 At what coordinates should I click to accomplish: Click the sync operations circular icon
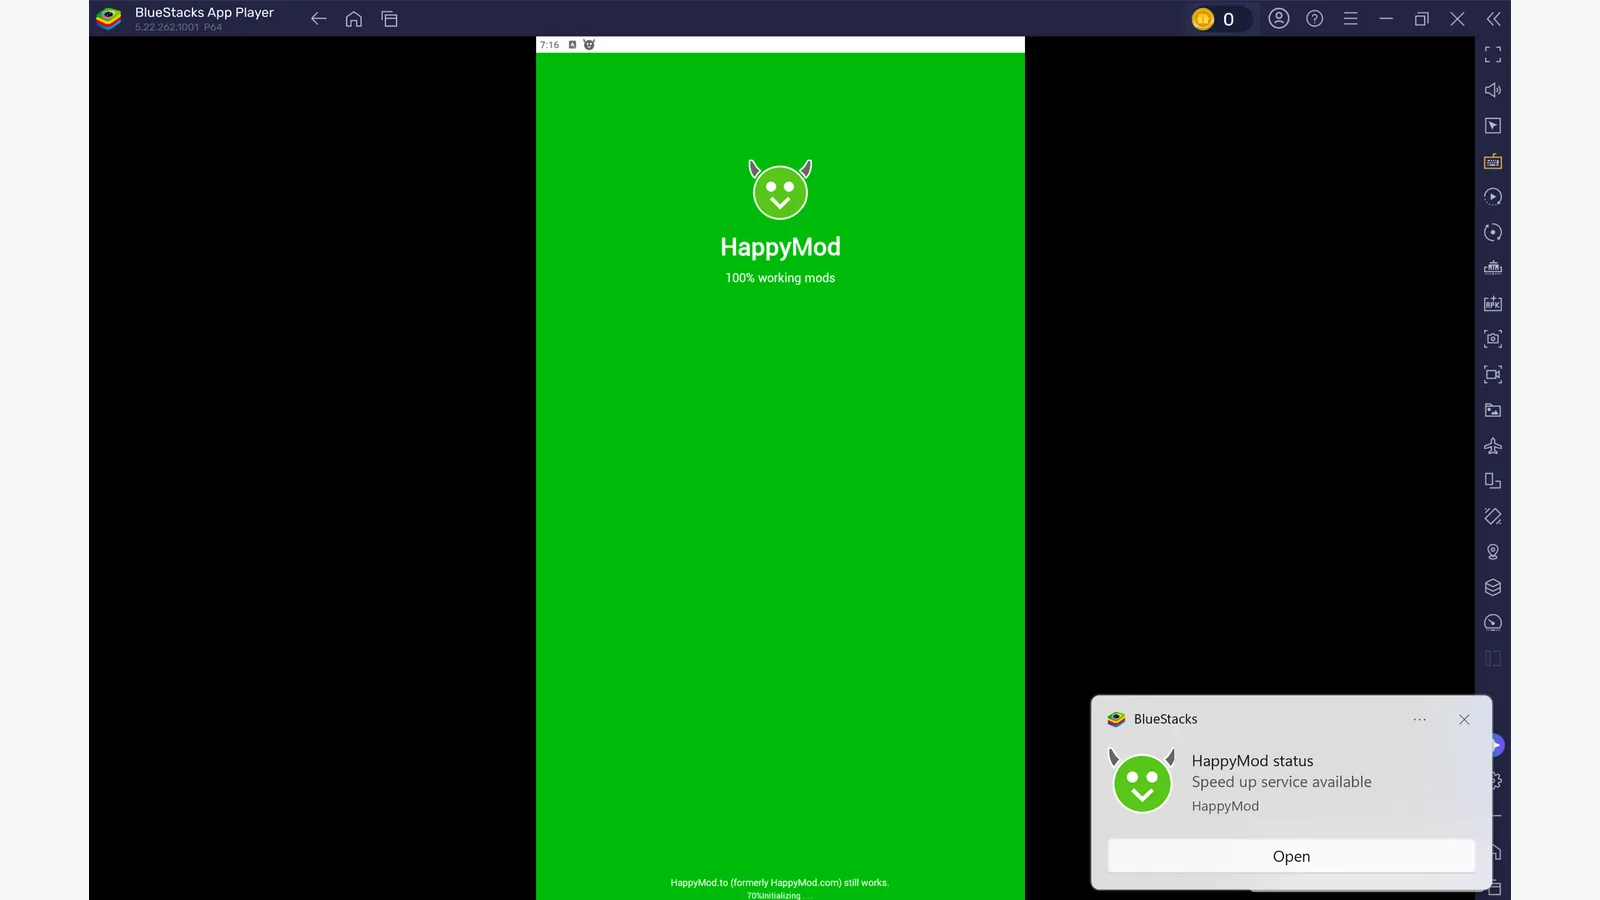tap(1493, 232)
